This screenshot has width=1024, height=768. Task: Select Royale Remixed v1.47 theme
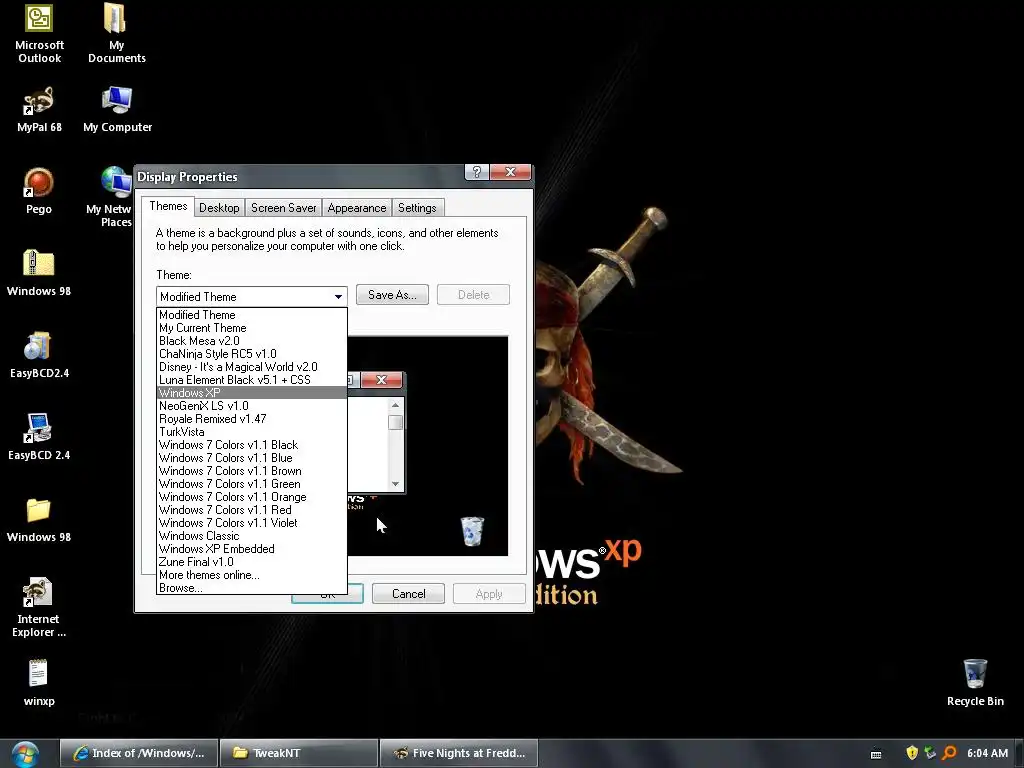click(x=251, y=419)
